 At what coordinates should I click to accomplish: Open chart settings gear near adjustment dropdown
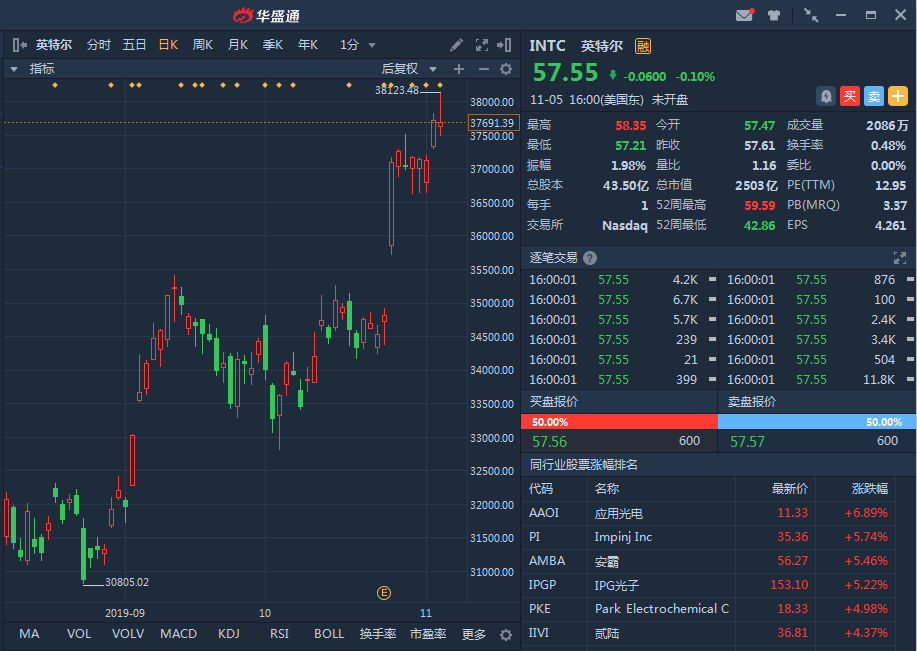(x=506, y=69)
